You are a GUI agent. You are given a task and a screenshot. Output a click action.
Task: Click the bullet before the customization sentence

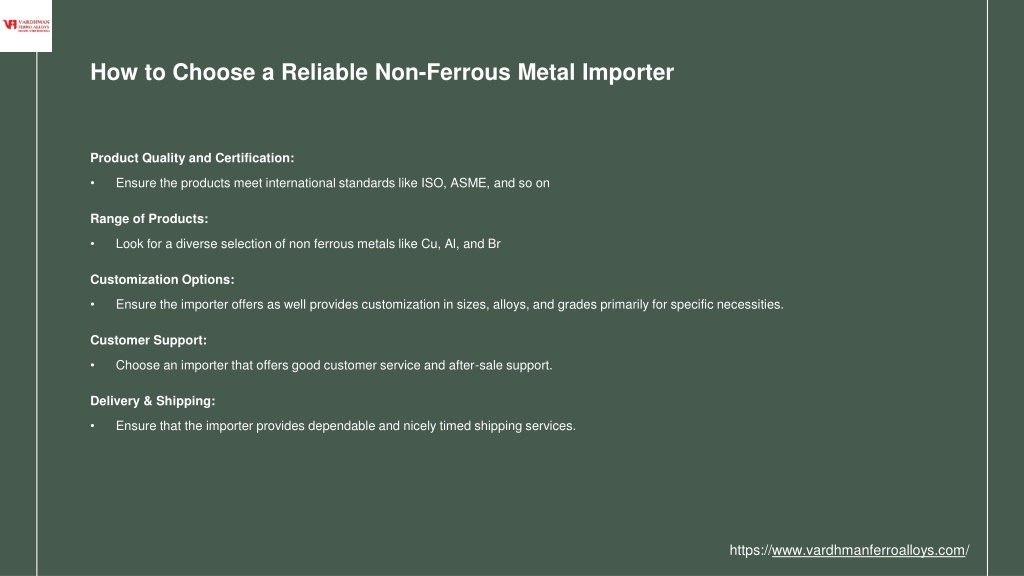tap(93, 305)
